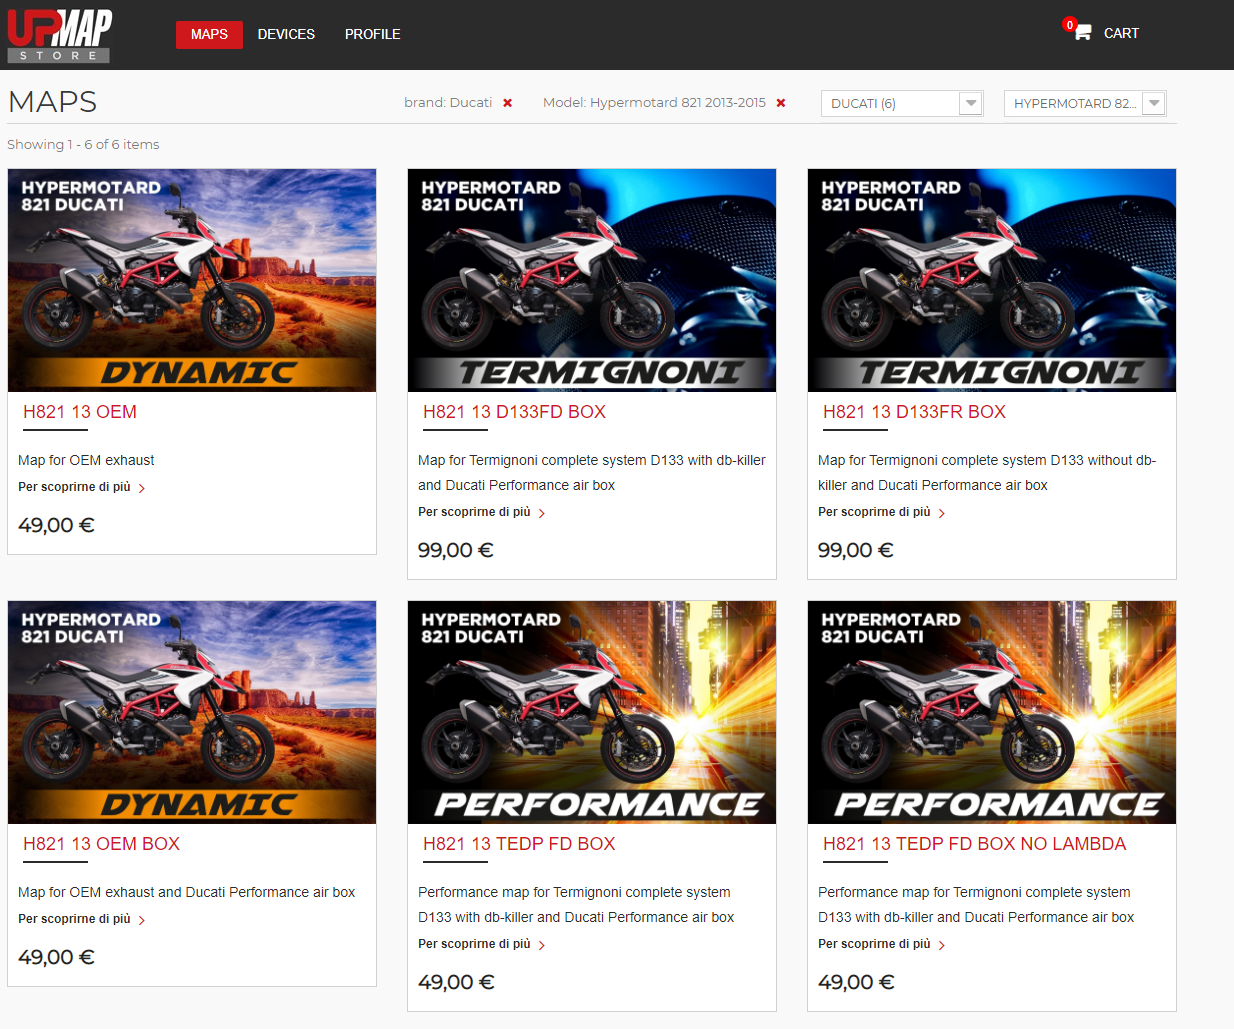Image resolution: width=1234 pixels, height=1029 pixels.
Task: Open the D133FD BOX Termignoni thumbnail
Action: (x=592, y=280)
